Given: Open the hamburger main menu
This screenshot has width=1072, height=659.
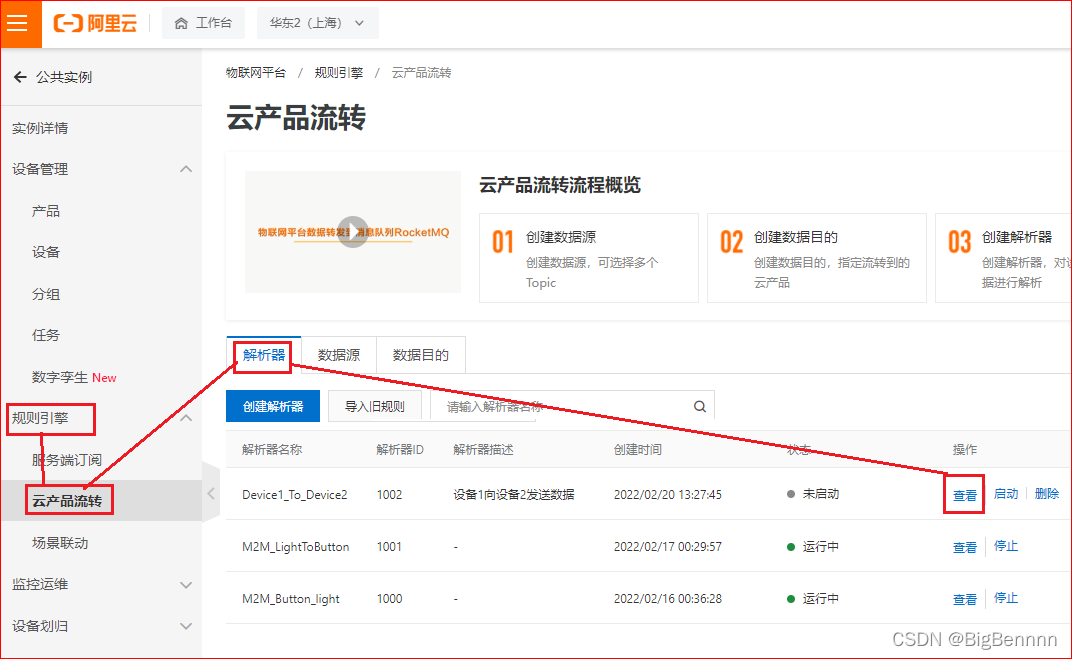Looking at the screenshot, I should pos(18,23).
